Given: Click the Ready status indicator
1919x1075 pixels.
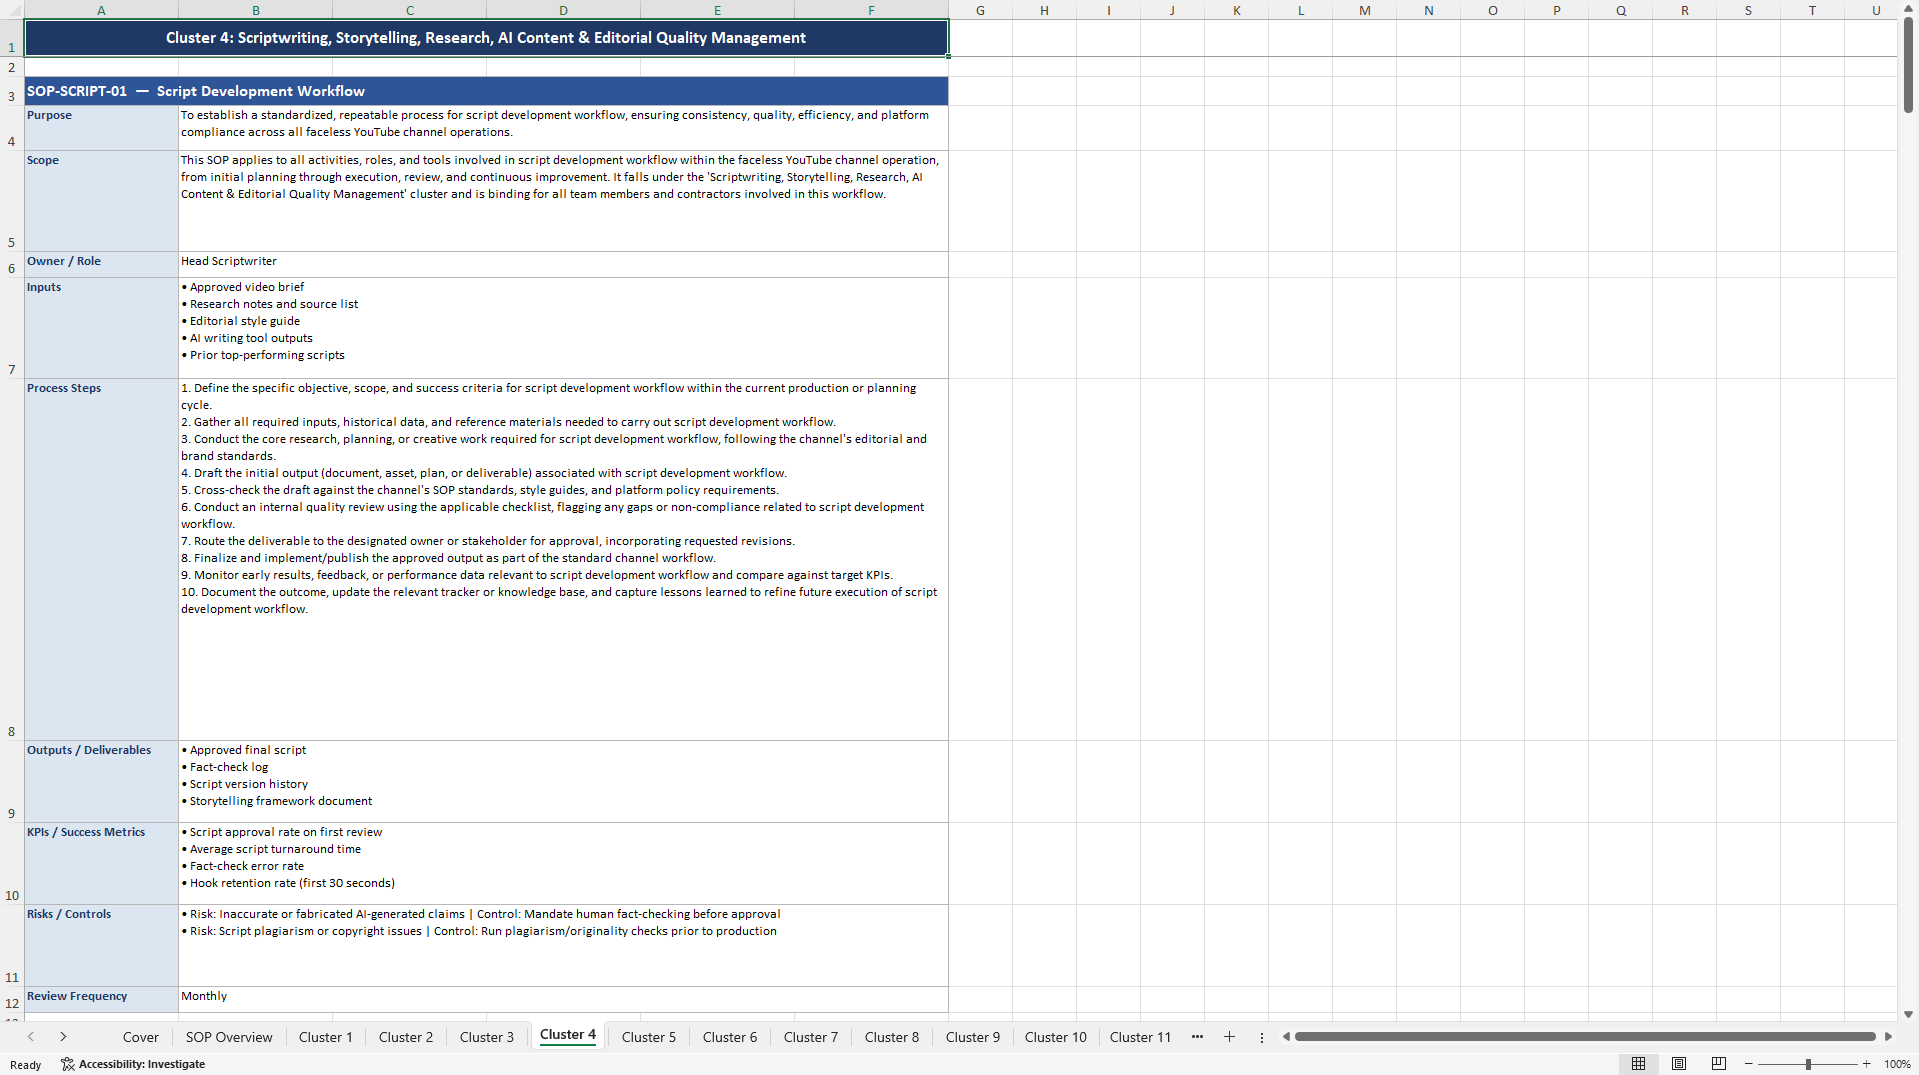Looking at the screenshot, I should pos(26,1065).
